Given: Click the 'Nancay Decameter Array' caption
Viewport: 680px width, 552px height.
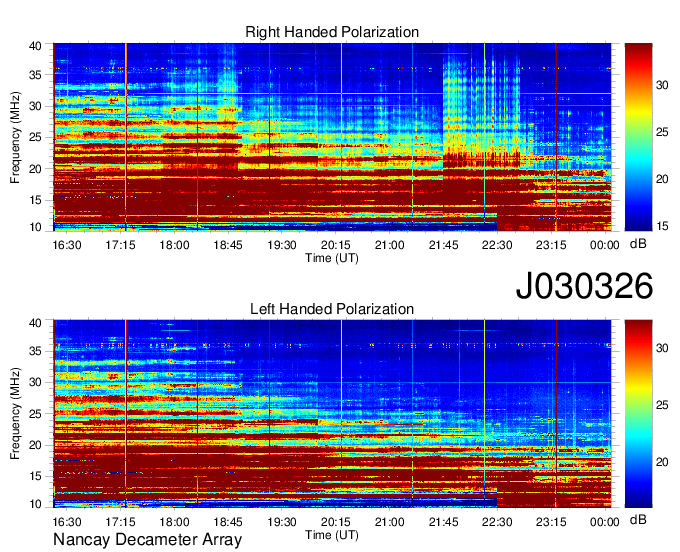Looking at the screenshot, I should [x=147, y=540].
